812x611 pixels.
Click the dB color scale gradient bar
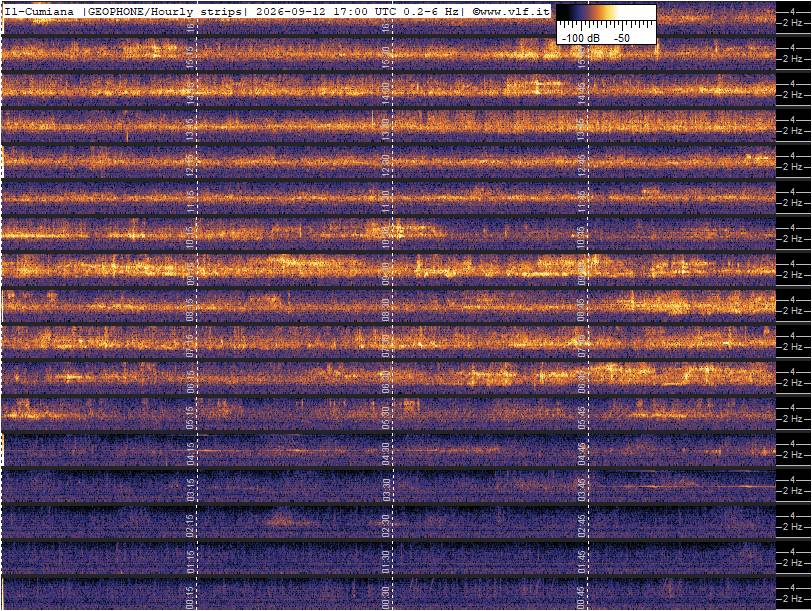click(x=607, y=13)
